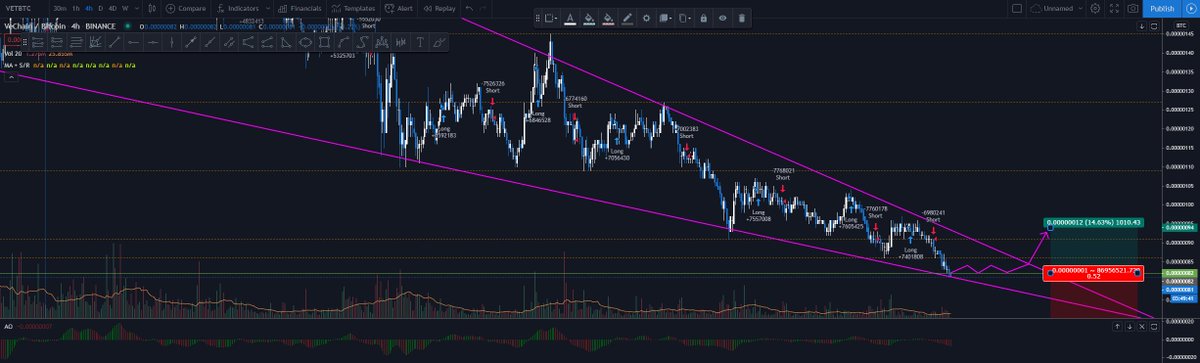The height and width of the screenshot is (363, 1200).
Task: Open drawing template dropdown in floating toolbar
Action: pos(551,18)
